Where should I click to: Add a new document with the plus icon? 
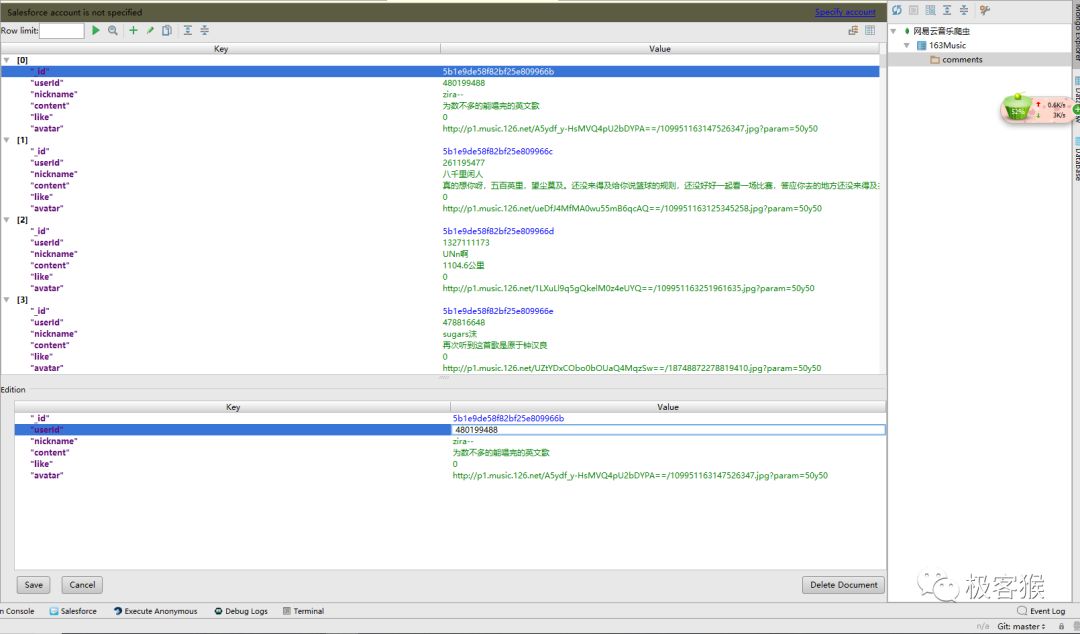point(133,30)
